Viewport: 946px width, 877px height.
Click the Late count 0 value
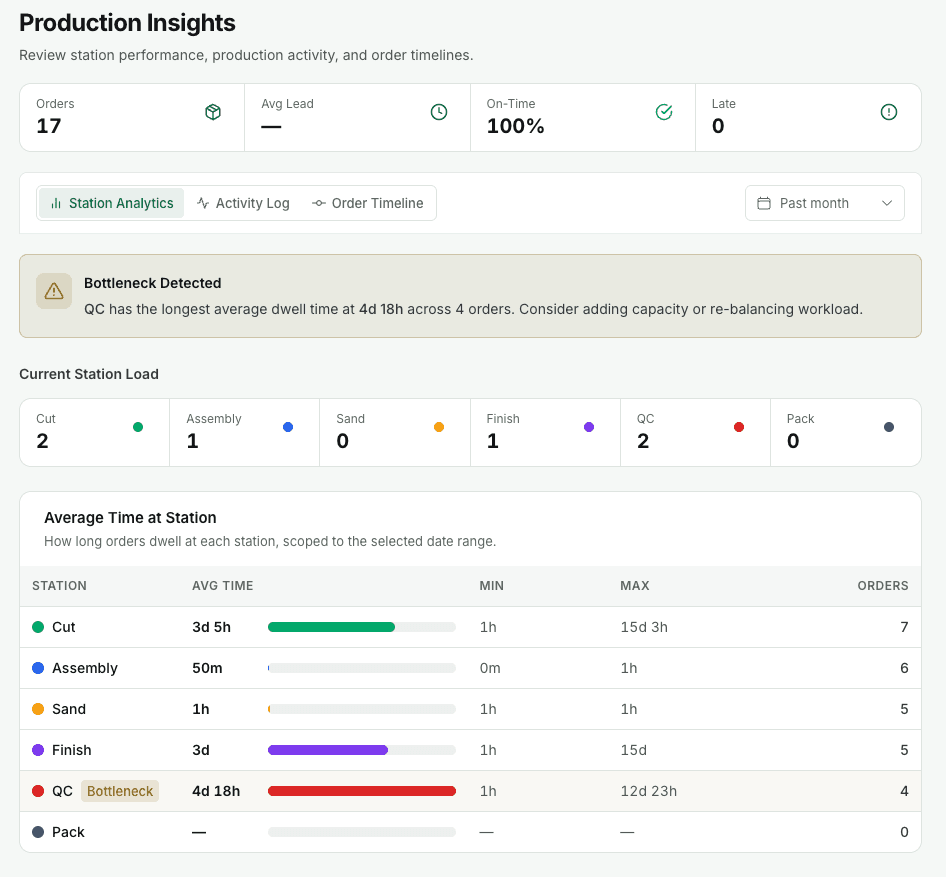718,126
